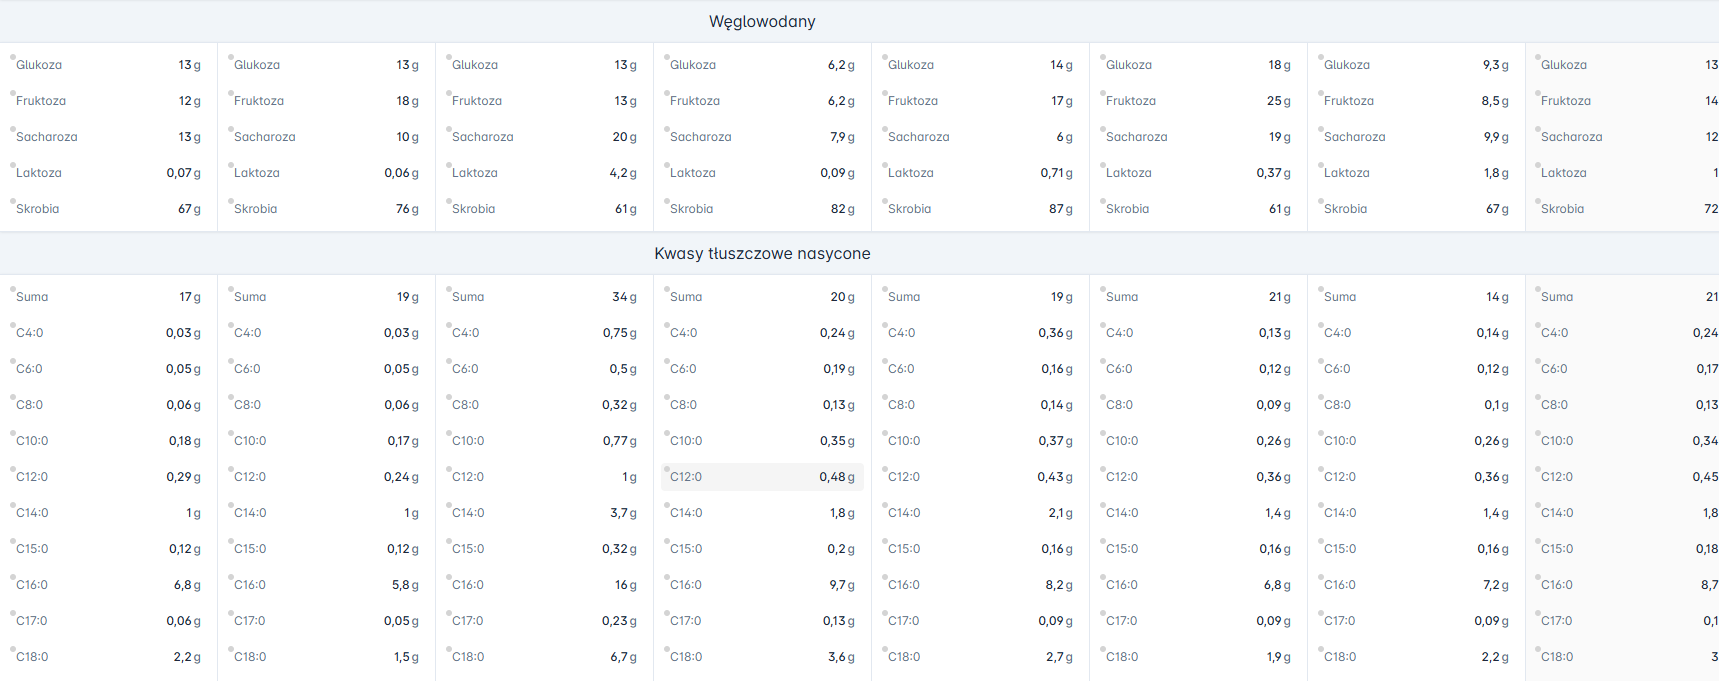Select the Glukoza row showing 9,3 g
This screenshot has height=681, width=1719.
click(x=1416, y=65)
